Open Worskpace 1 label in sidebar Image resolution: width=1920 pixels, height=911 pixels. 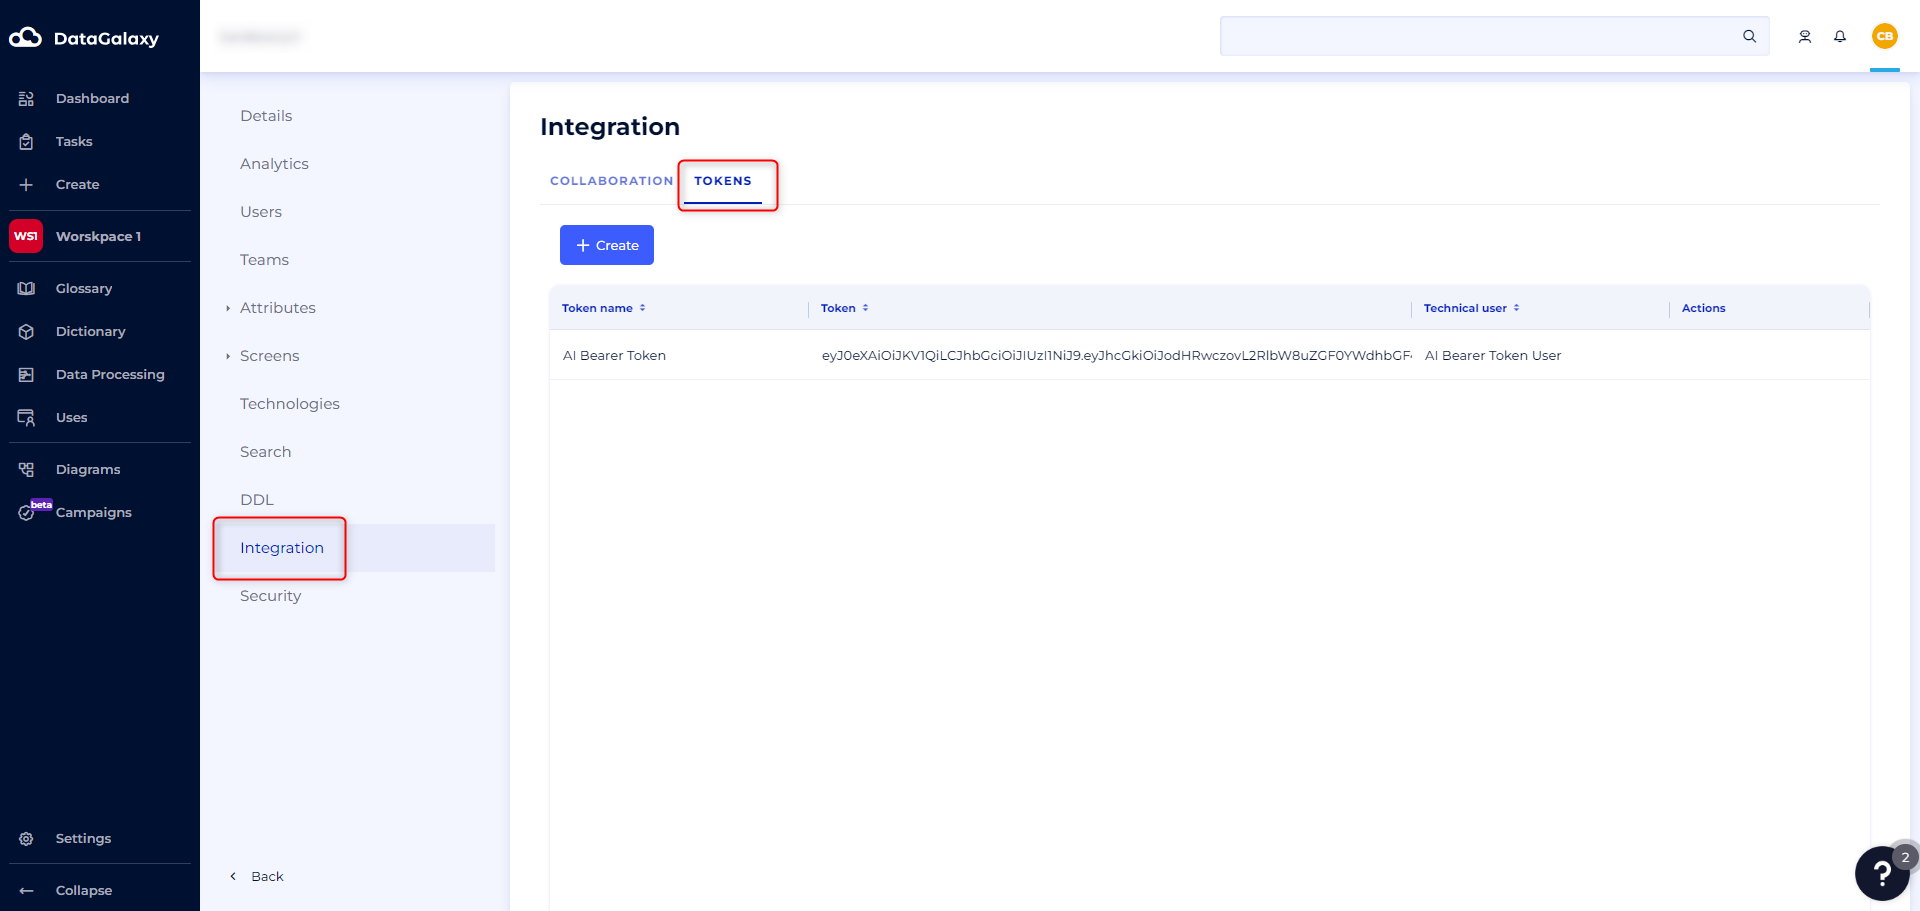point(98,236)
